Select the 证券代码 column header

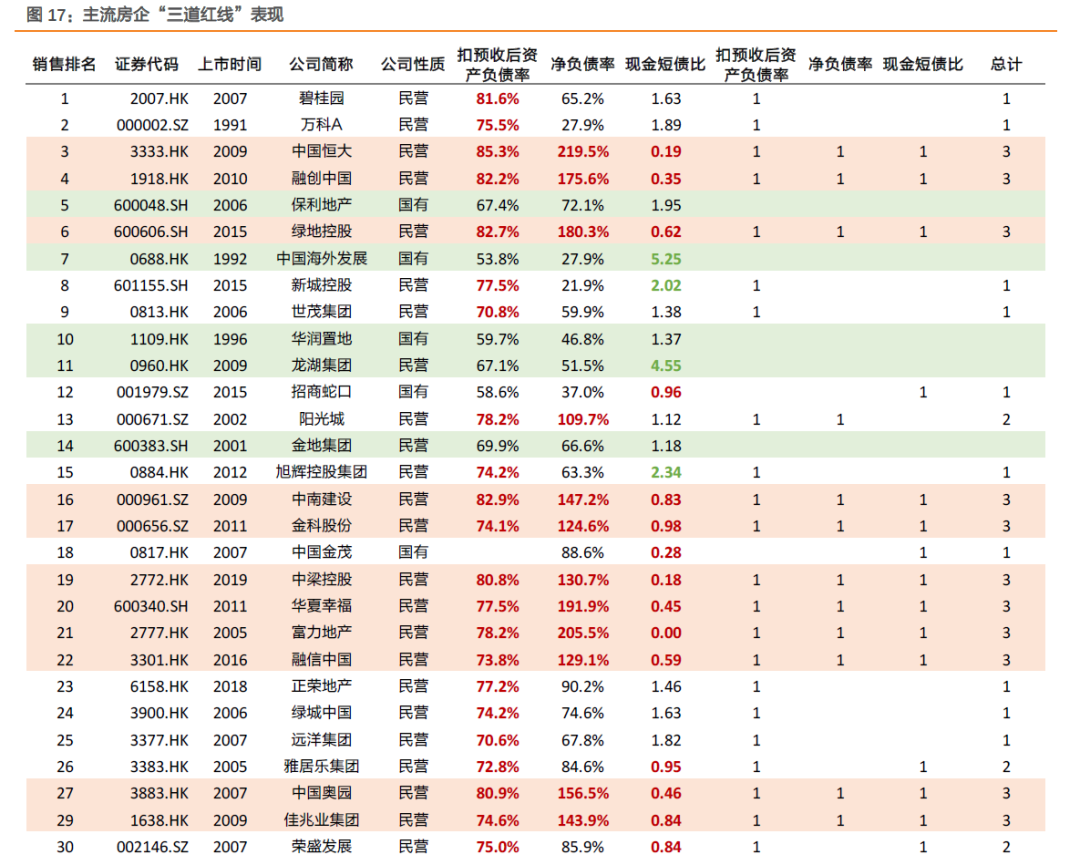pyautogui.click(x=147, y=64)
